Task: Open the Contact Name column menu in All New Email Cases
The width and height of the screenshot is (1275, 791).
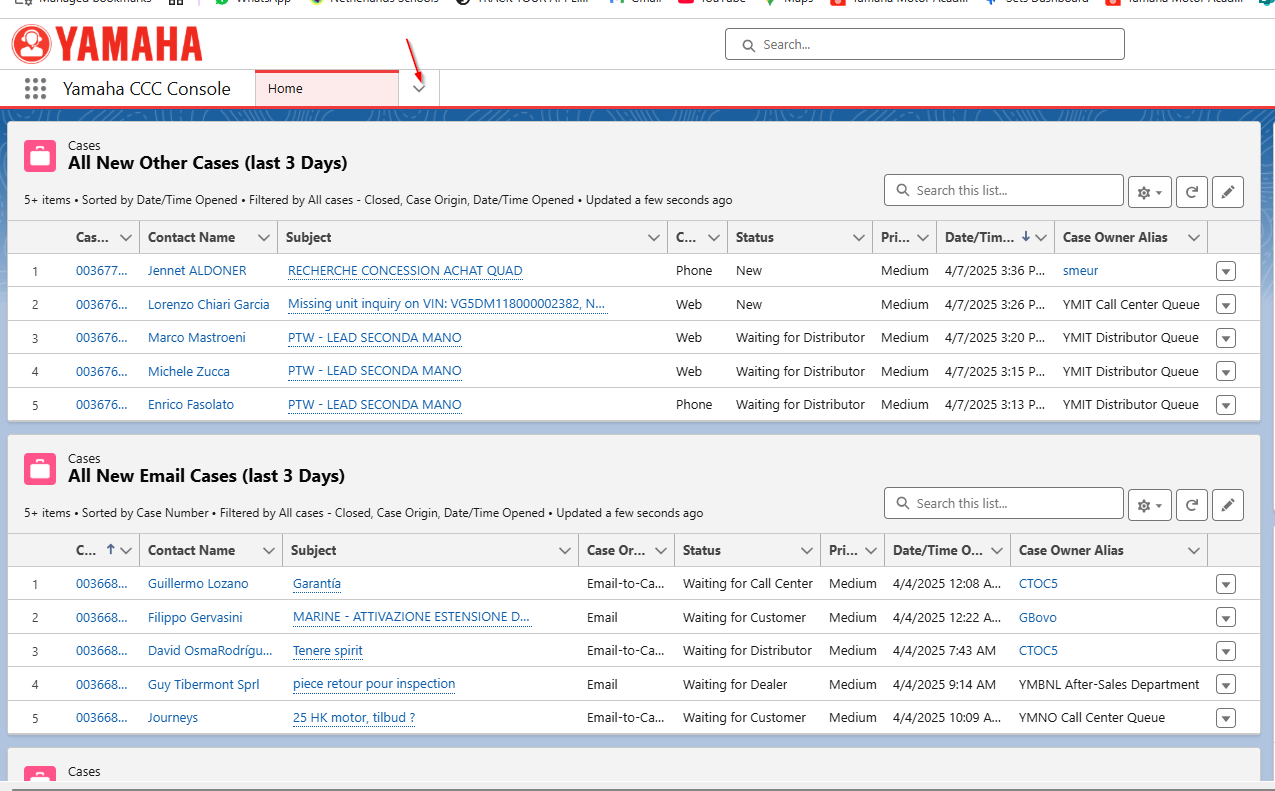Action: [268, 550]
